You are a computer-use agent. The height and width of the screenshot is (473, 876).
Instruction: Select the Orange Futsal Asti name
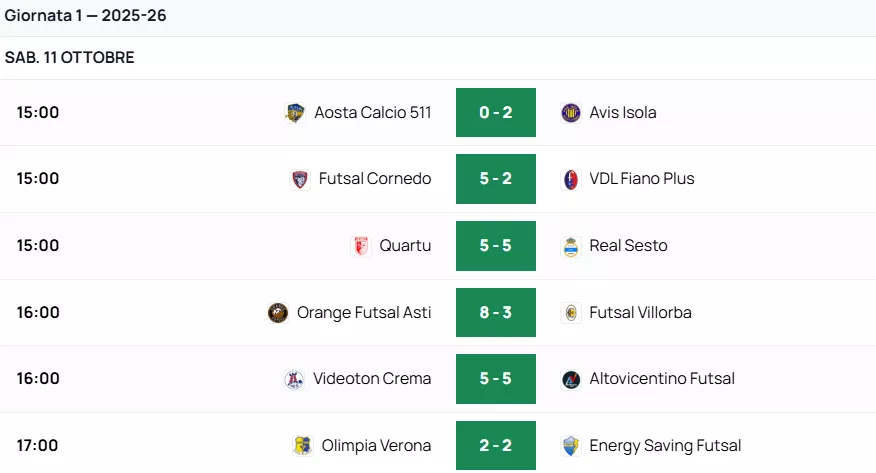tap(364, 313)
